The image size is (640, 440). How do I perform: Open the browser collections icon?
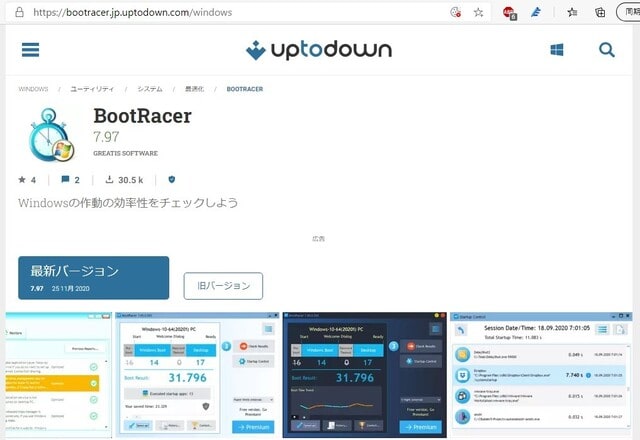(x=600, y=12)
